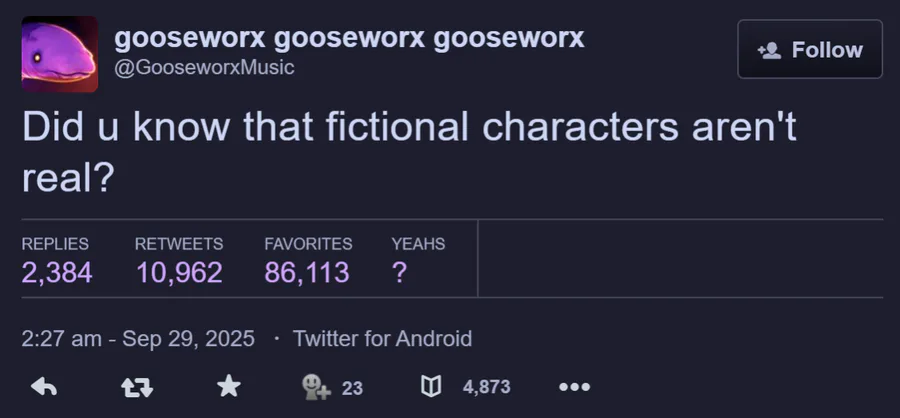
Task: Click the open book bookmark icon
Action: coord(434,387)
